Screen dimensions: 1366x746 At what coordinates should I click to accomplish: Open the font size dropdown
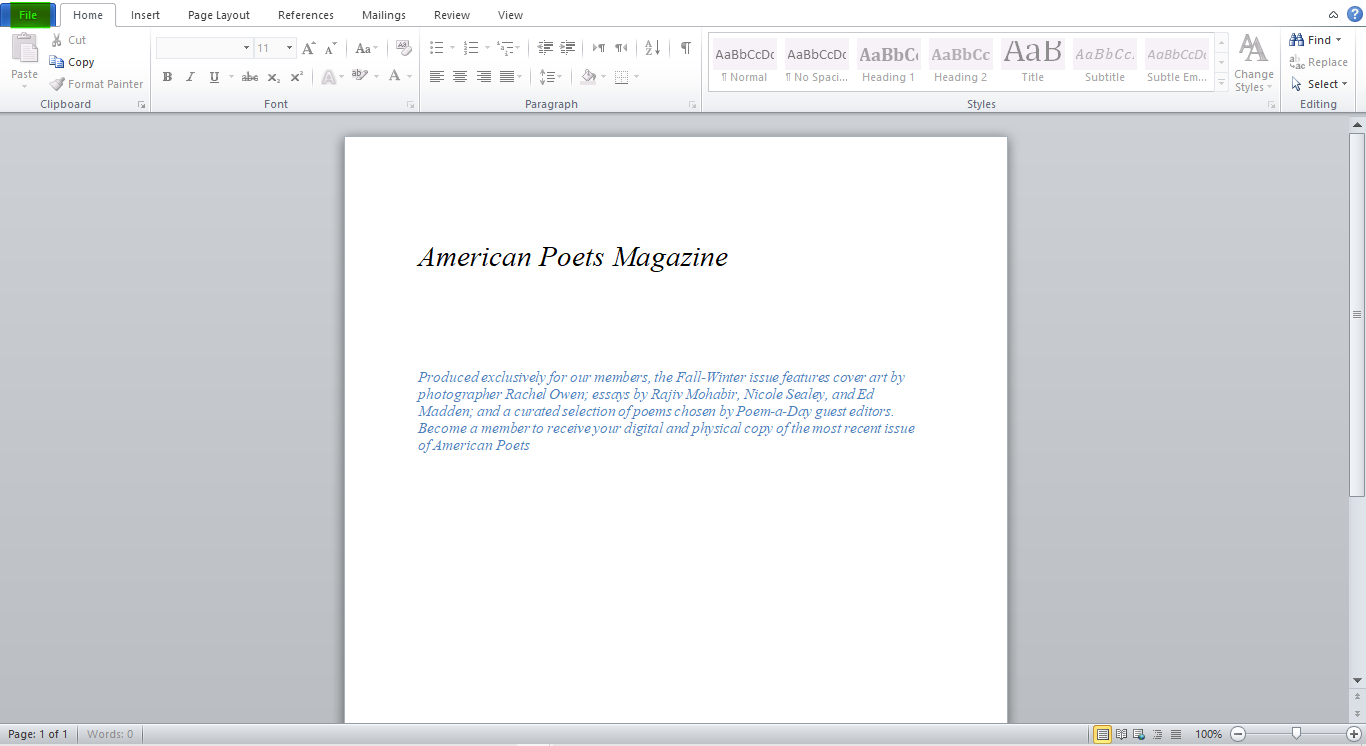click(290, 48)
